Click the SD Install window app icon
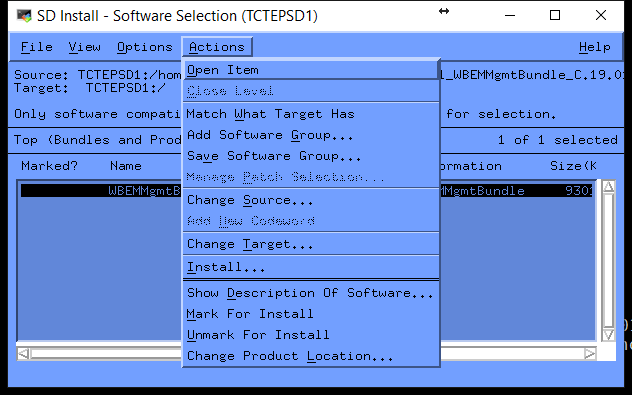Viewport: 632px width, 395px height. pyautogui.click(x=24, y=16)
